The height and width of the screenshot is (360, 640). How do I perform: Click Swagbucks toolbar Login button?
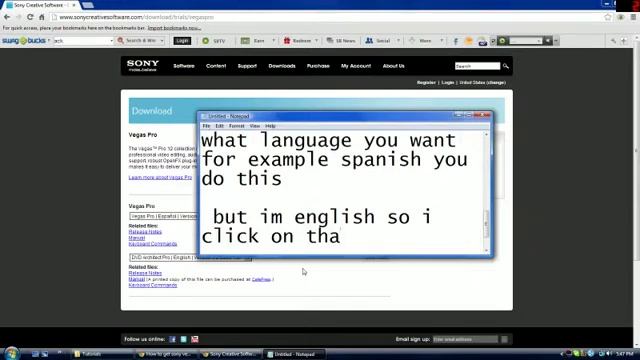[182, 41]
